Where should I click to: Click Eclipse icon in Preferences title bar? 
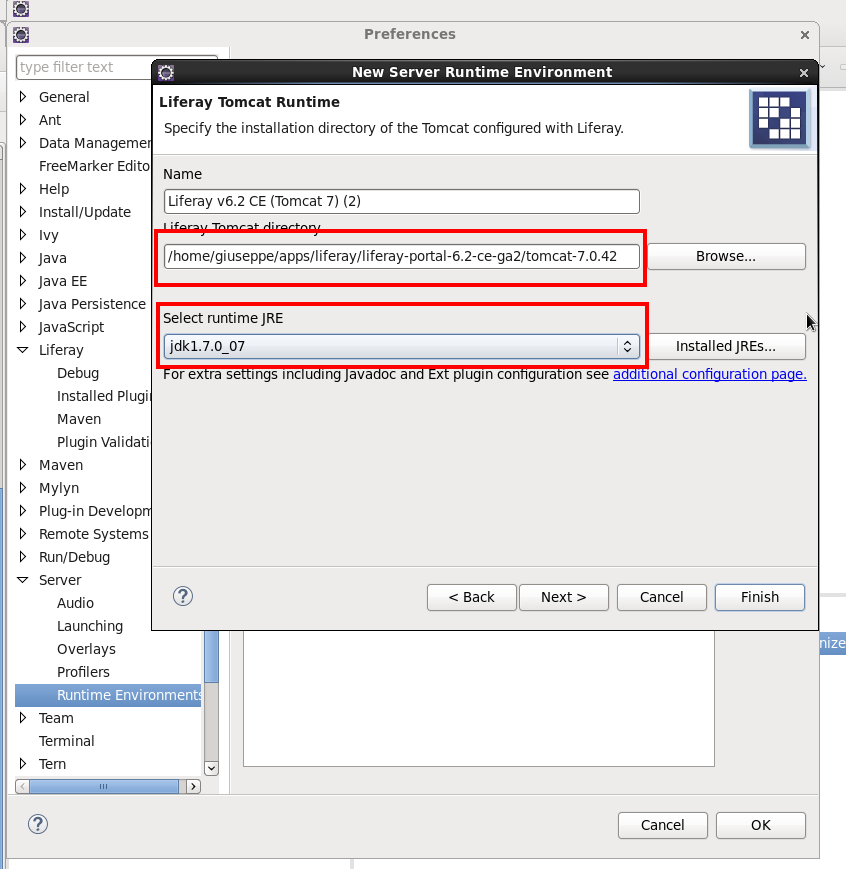tap(21, 35)
